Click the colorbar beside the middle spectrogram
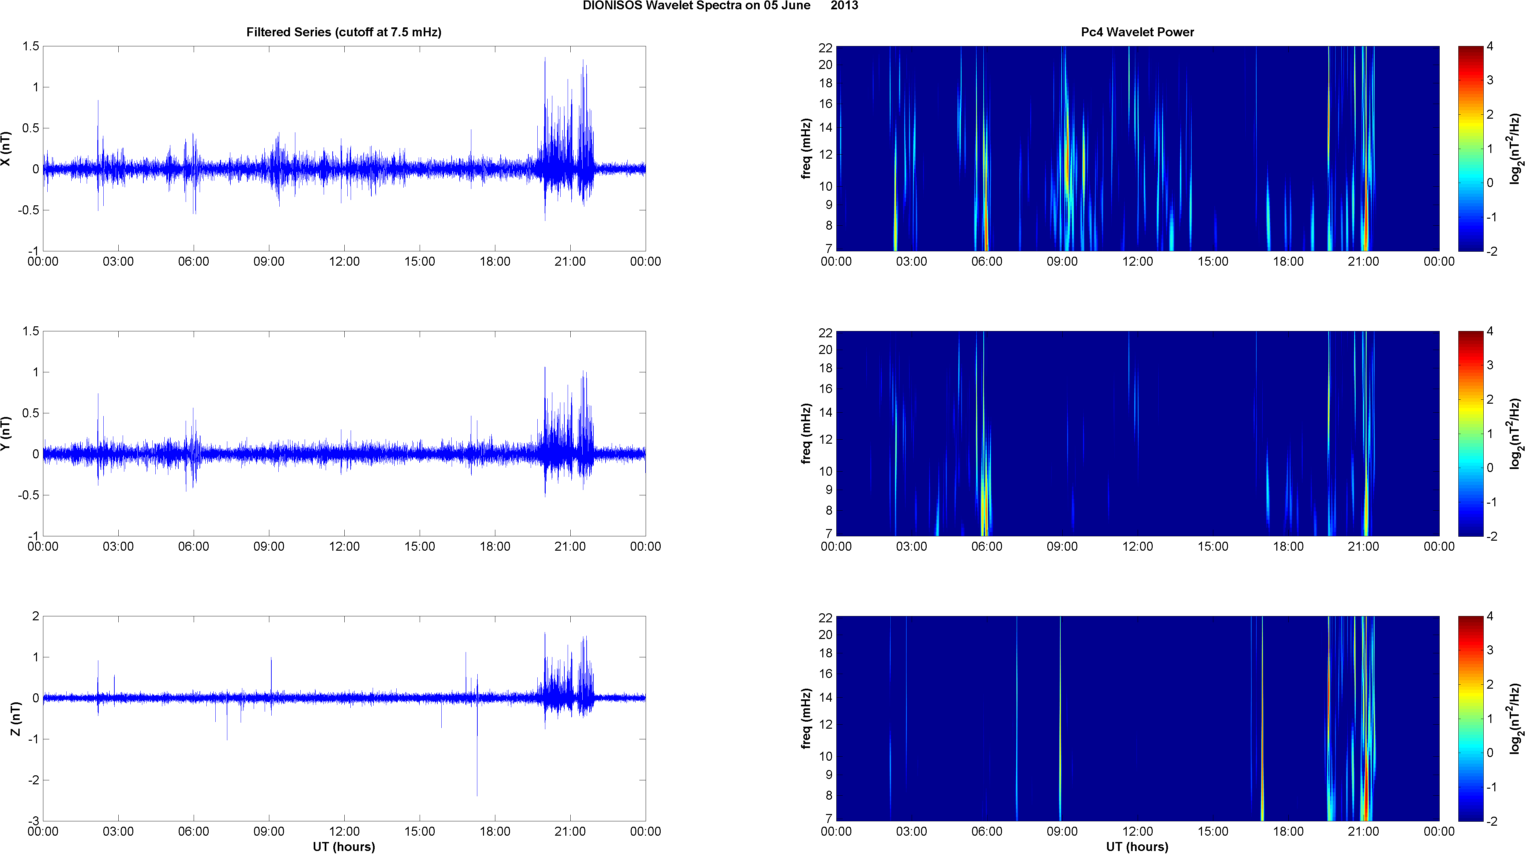Viewport: 1525px width, 854px height. (1470, 433)
